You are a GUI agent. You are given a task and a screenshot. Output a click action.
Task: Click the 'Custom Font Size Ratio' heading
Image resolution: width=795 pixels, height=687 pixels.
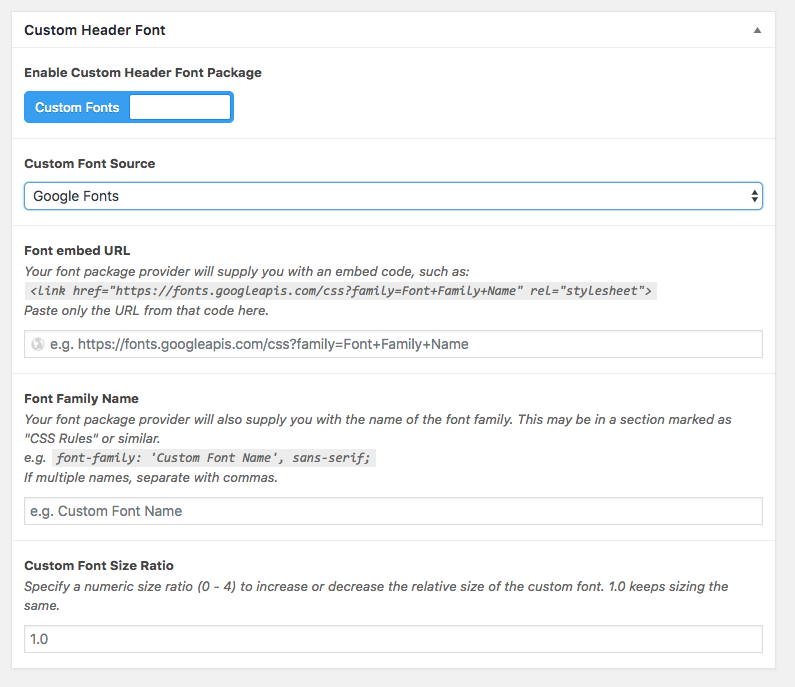(99, 565)
